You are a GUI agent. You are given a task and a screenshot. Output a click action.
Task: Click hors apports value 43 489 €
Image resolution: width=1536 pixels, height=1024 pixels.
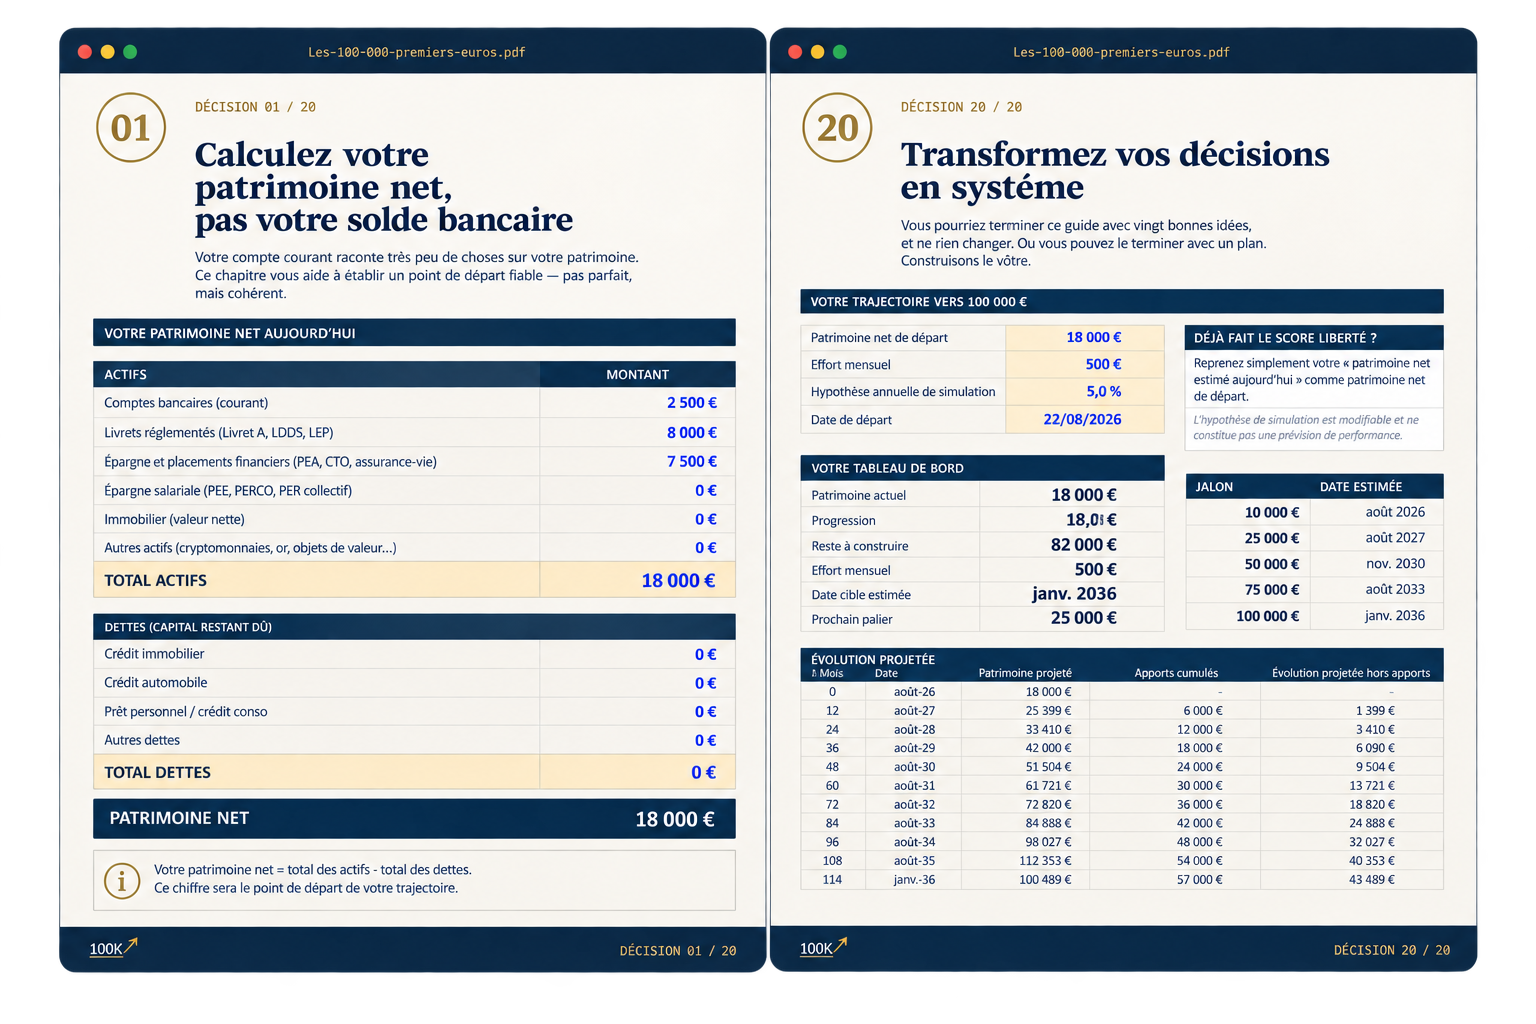[x=1372, y=880]
